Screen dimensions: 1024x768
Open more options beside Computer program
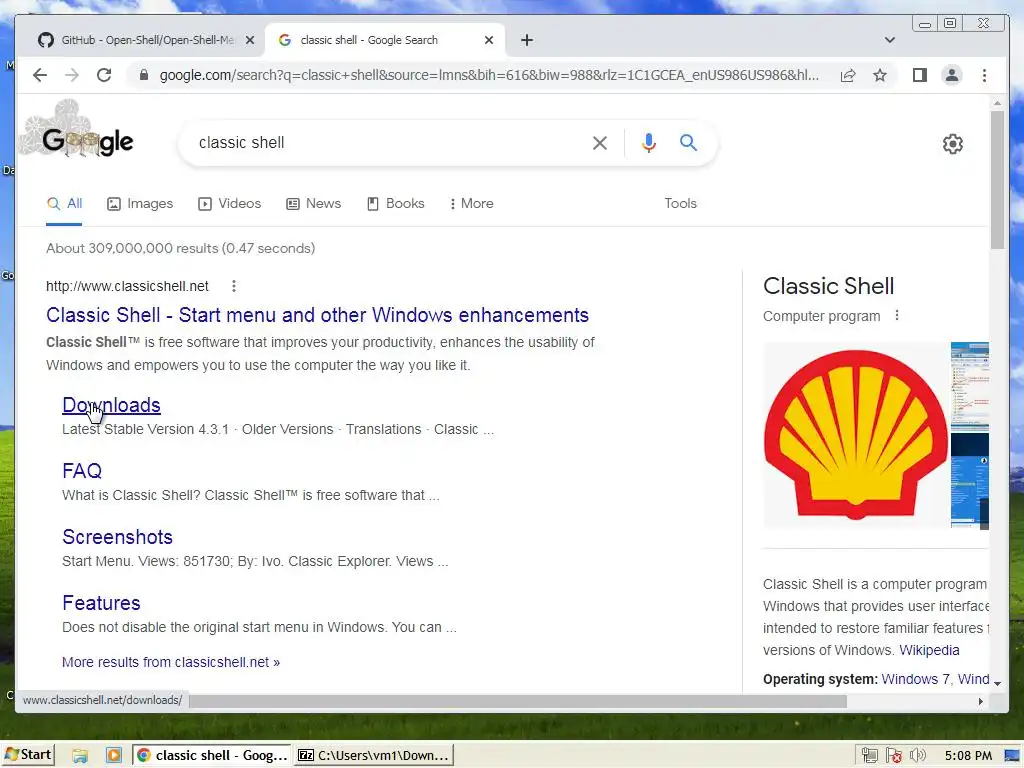coord(897,315)
